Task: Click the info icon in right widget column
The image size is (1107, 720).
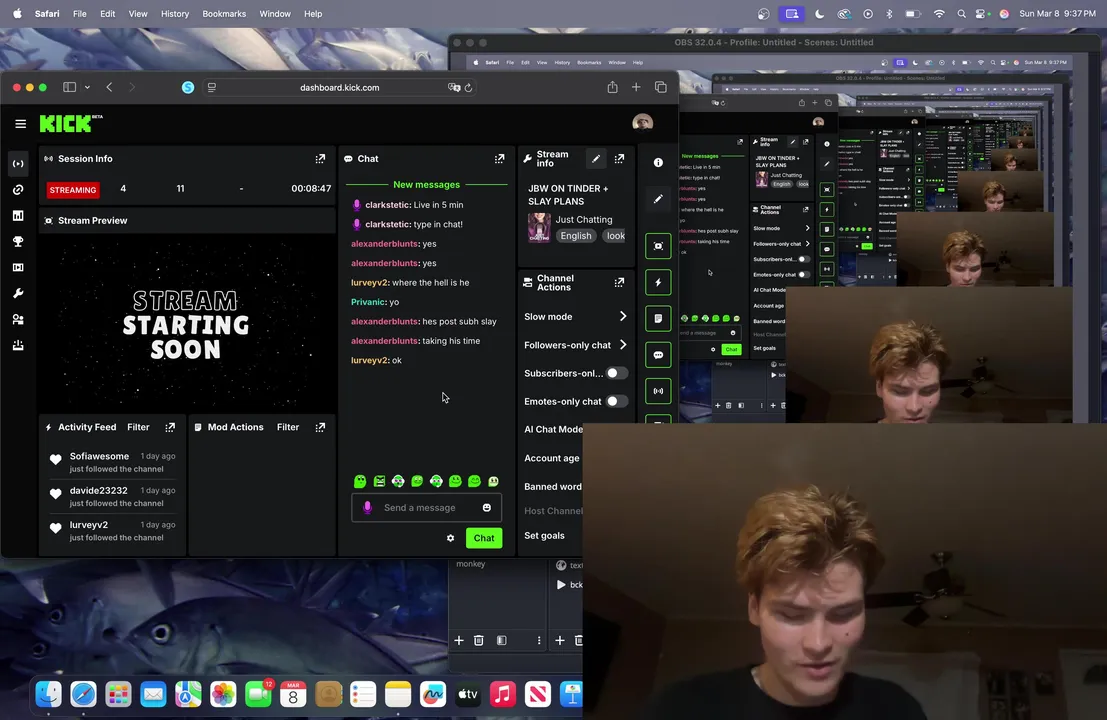Action: click(658, 162)
